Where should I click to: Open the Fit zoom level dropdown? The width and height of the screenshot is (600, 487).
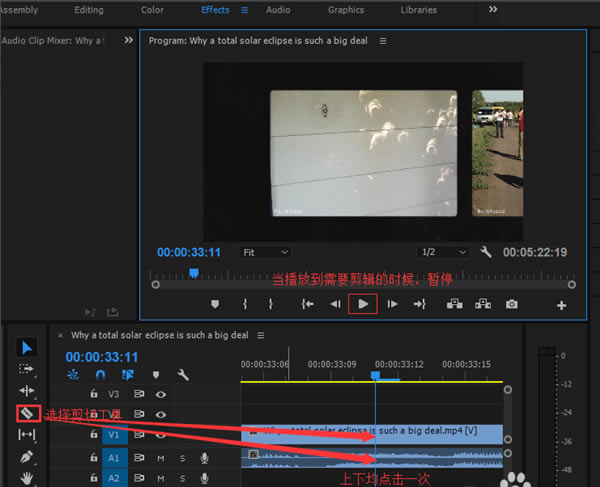[265, 252]
